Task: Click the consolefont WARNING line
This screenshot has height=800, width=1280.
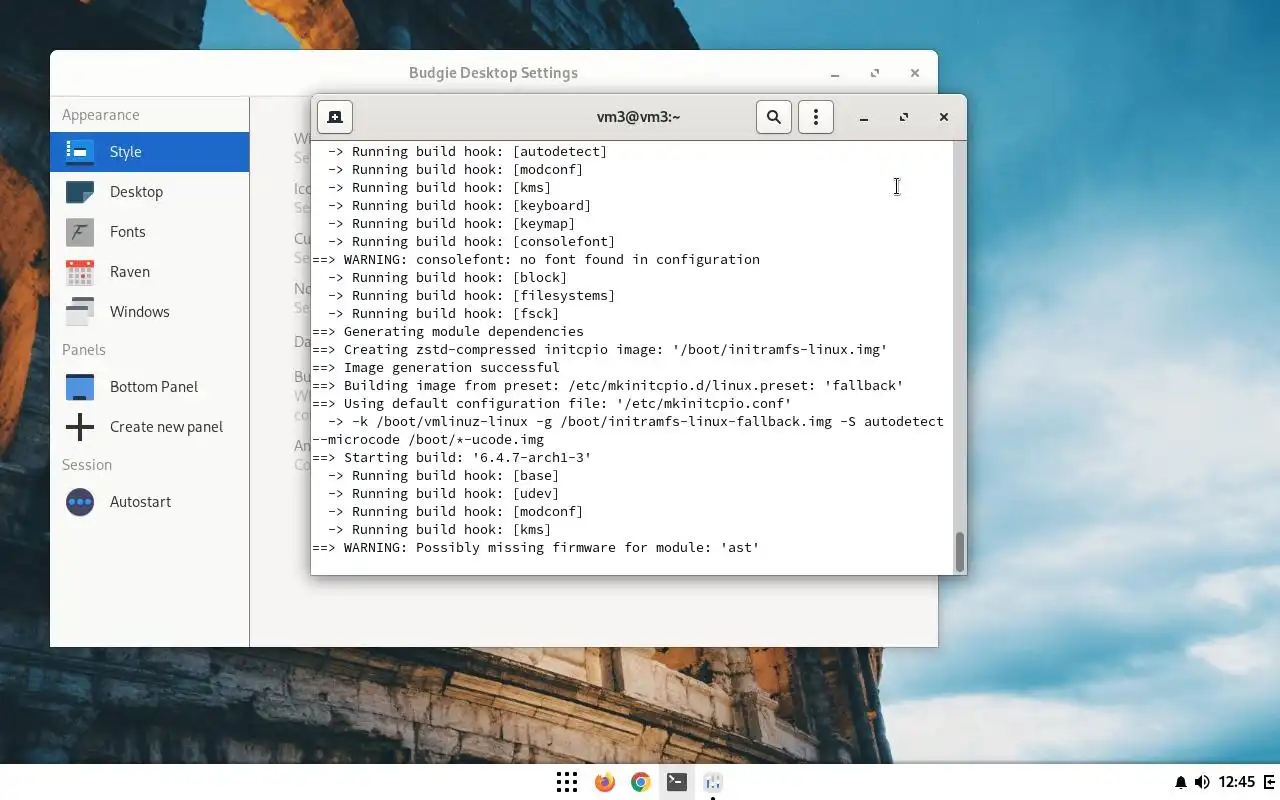Action: 536,260
